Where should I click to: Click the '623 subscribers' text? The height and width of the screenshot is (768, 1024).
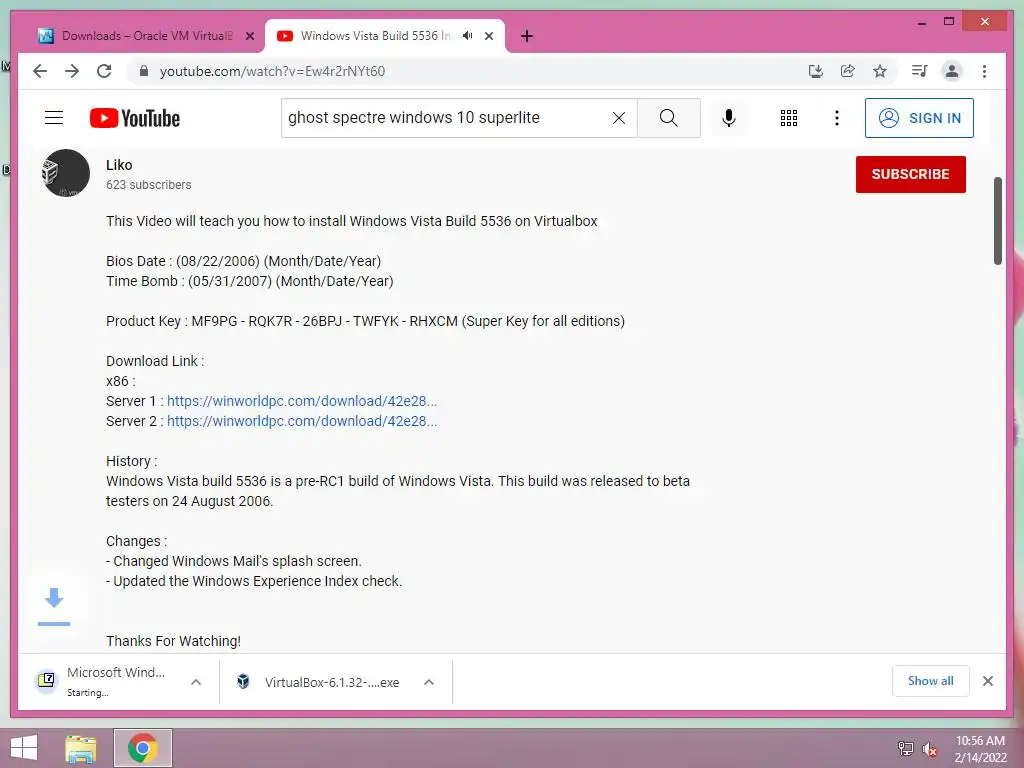point(148,185)
